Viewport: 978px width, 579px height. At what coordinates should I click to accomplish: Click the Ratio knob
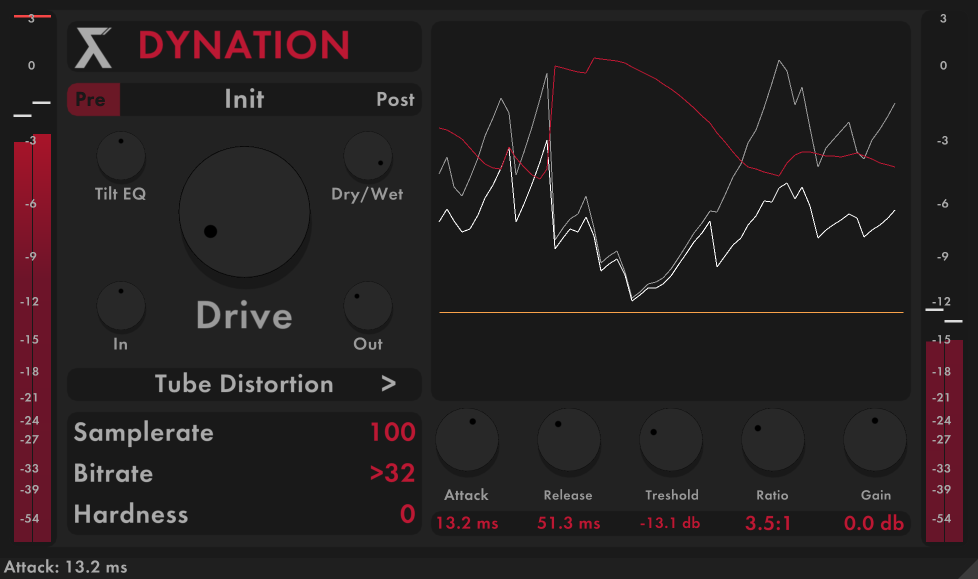click(773, 440)
